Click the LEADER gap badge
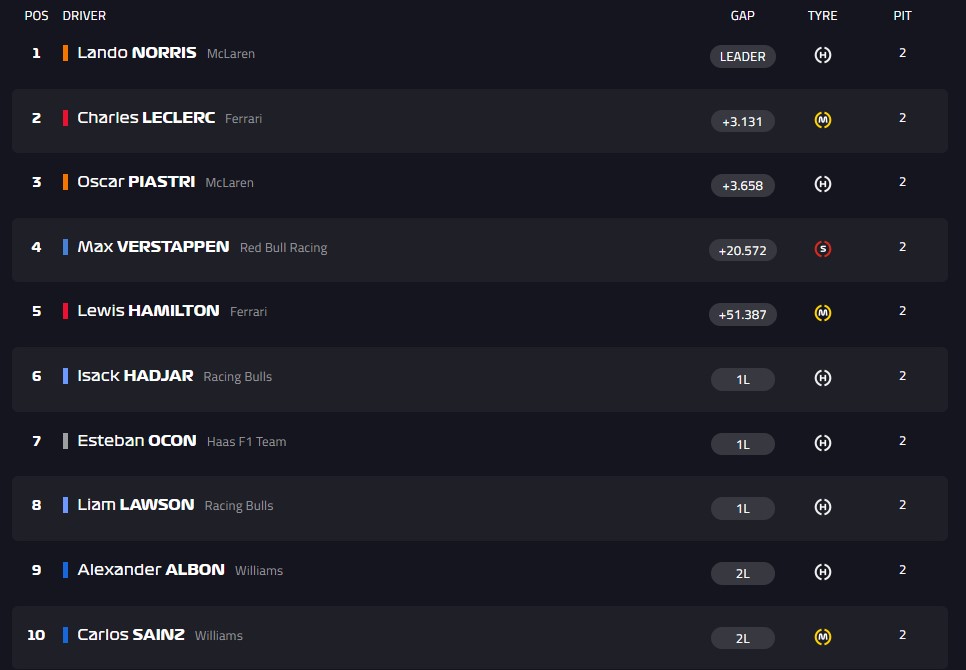This screenshot has height=670, width=966. pyautogui.click(x=742, y=57)
